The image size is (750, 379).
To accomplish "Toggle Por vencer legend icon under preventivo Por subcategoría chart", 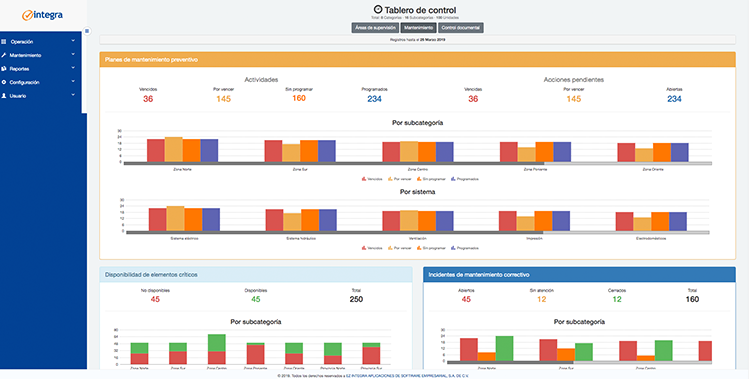I will coord(390,179).
